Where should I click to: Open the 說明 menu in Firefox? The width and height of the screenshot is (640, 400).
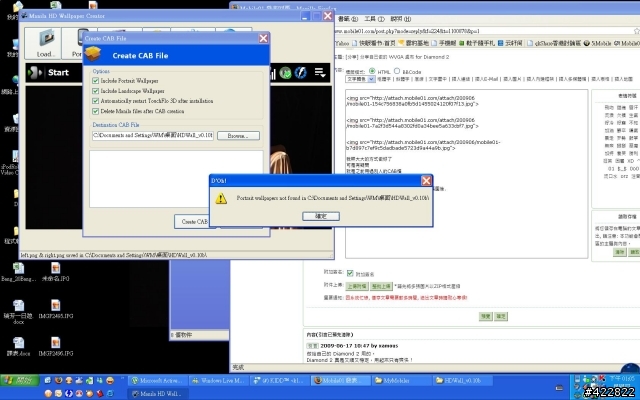click(x=400, y=19)
